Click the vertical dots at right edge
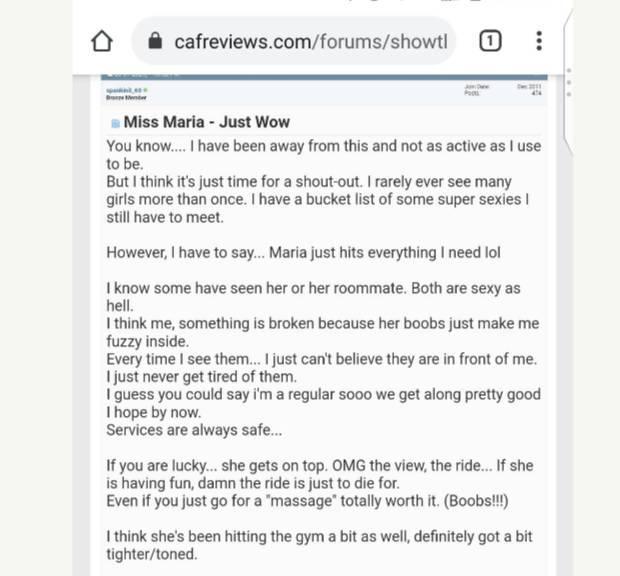The image size is (620, 576). point(569,82)
